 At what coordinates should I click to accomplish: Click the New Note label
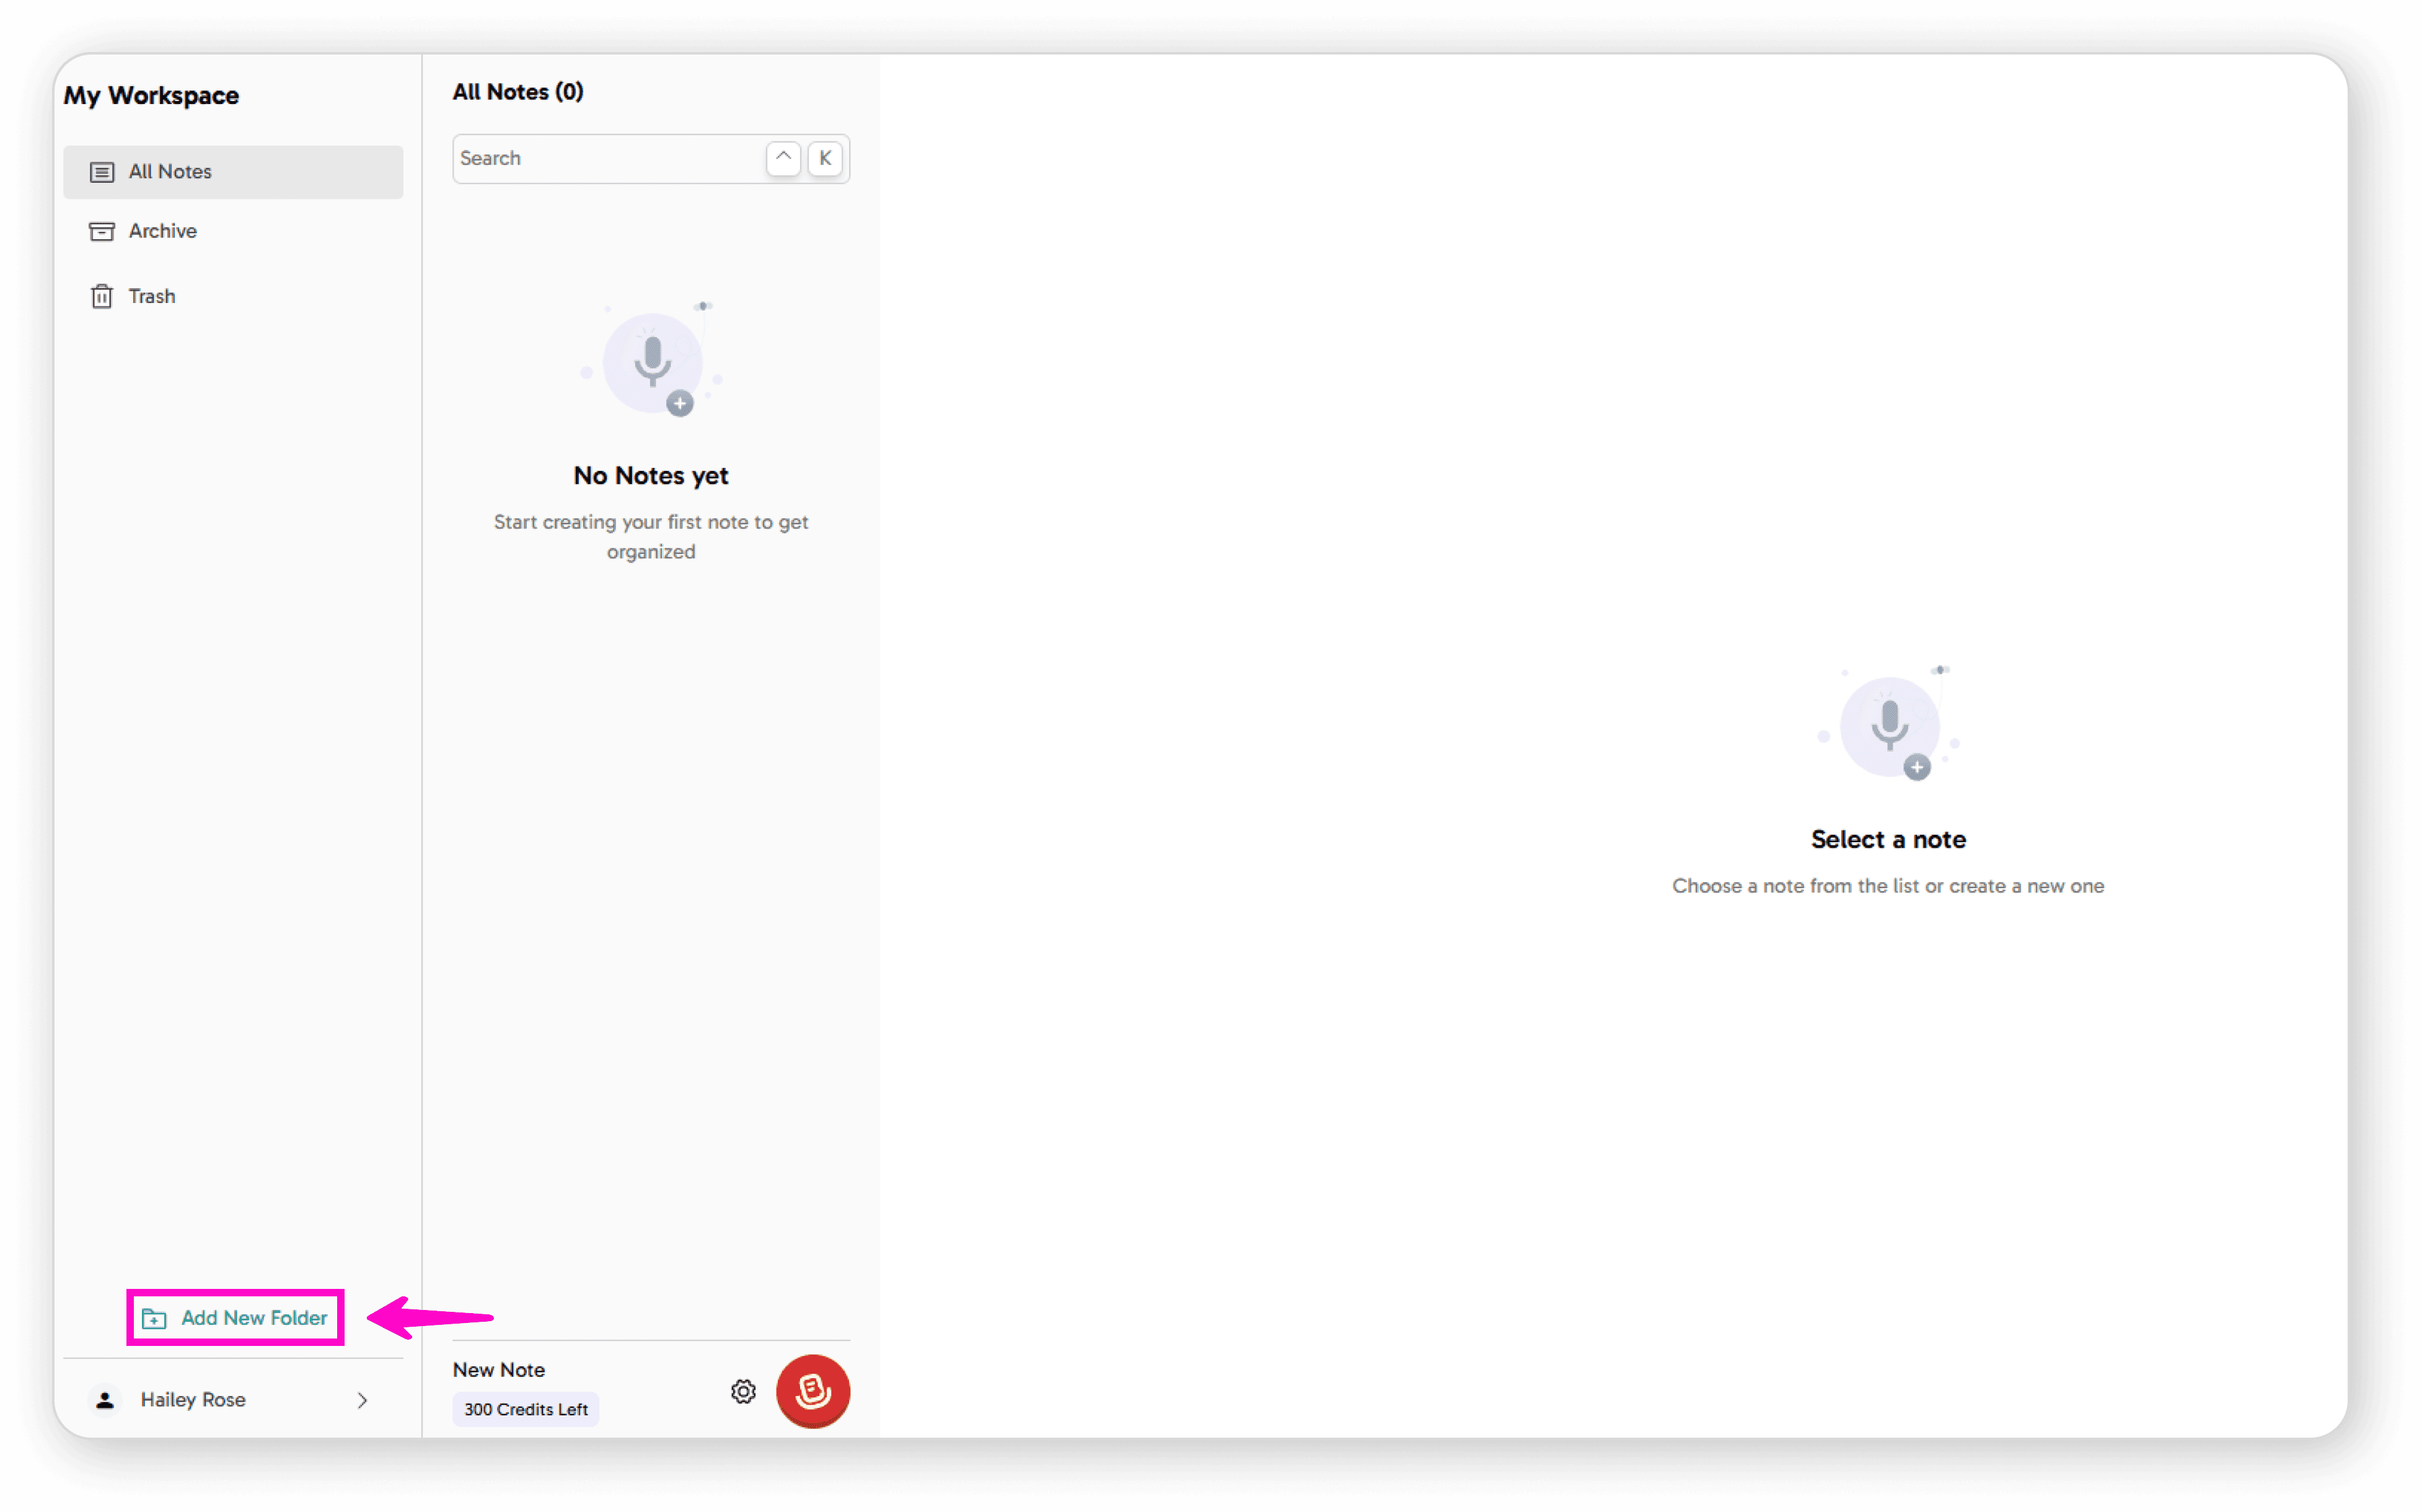498,1369
